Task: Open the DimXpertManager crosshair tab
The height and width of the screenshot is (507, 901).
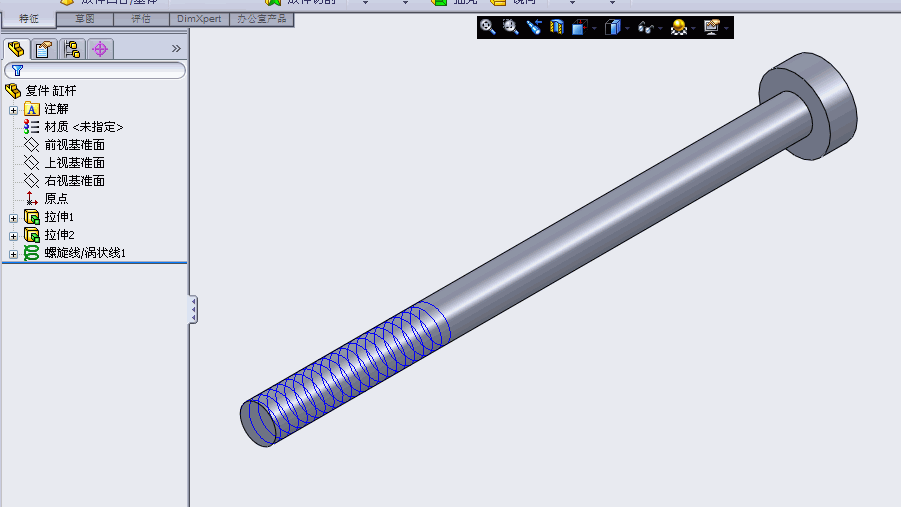Action: click(x=100, y=49)
